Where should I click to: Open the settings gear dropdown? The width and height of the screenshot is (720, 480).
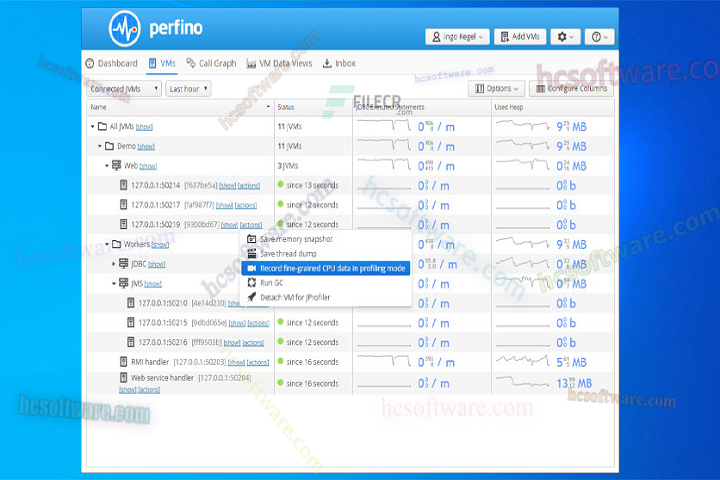coord(566,37)
